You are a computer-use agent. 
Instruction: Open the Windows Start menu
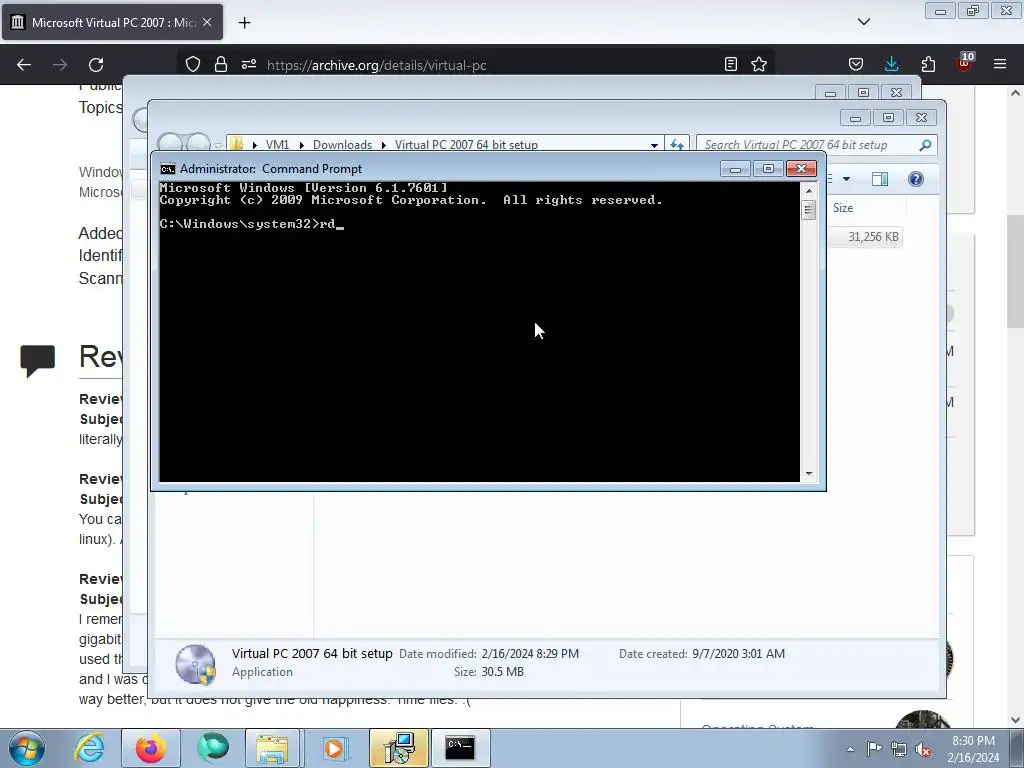27,748
